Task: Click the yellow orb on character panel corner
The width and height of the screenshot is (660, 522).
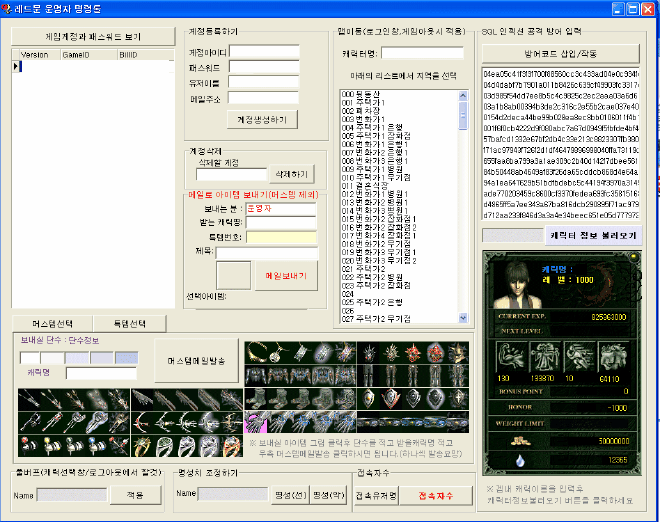Action: pos(633,256)
